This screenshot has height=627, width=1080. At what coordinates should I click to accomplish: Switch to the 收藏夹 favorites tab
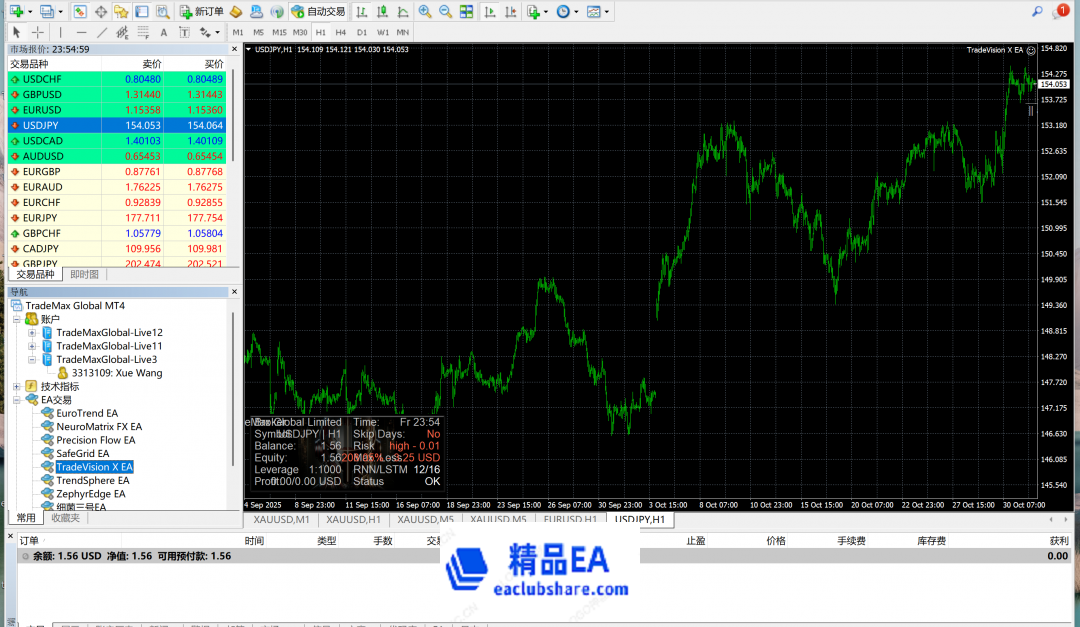coord(65,517)
